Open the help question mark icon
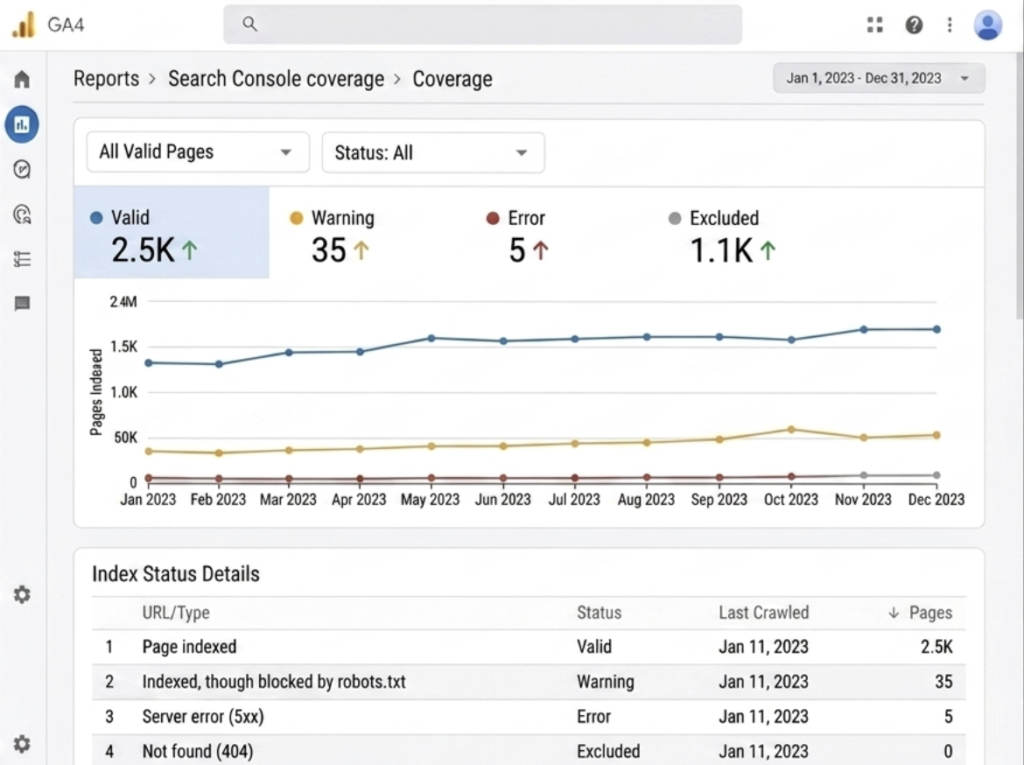Screen dimensions: 1024x765 point(914,25)
